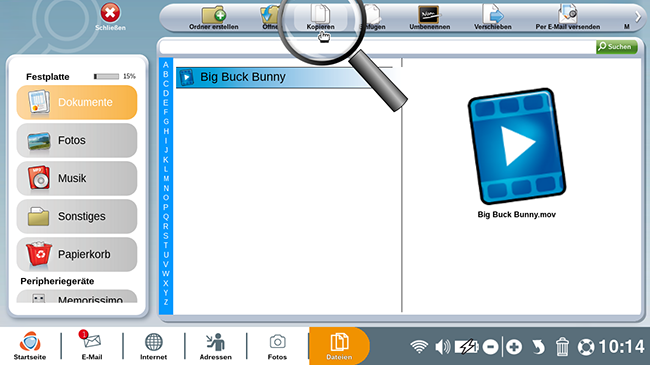The height and width of the screenshot is (365, 650).
Task: Click the battery charging icon
Action: pyautogui.click(x=467, y=346)
